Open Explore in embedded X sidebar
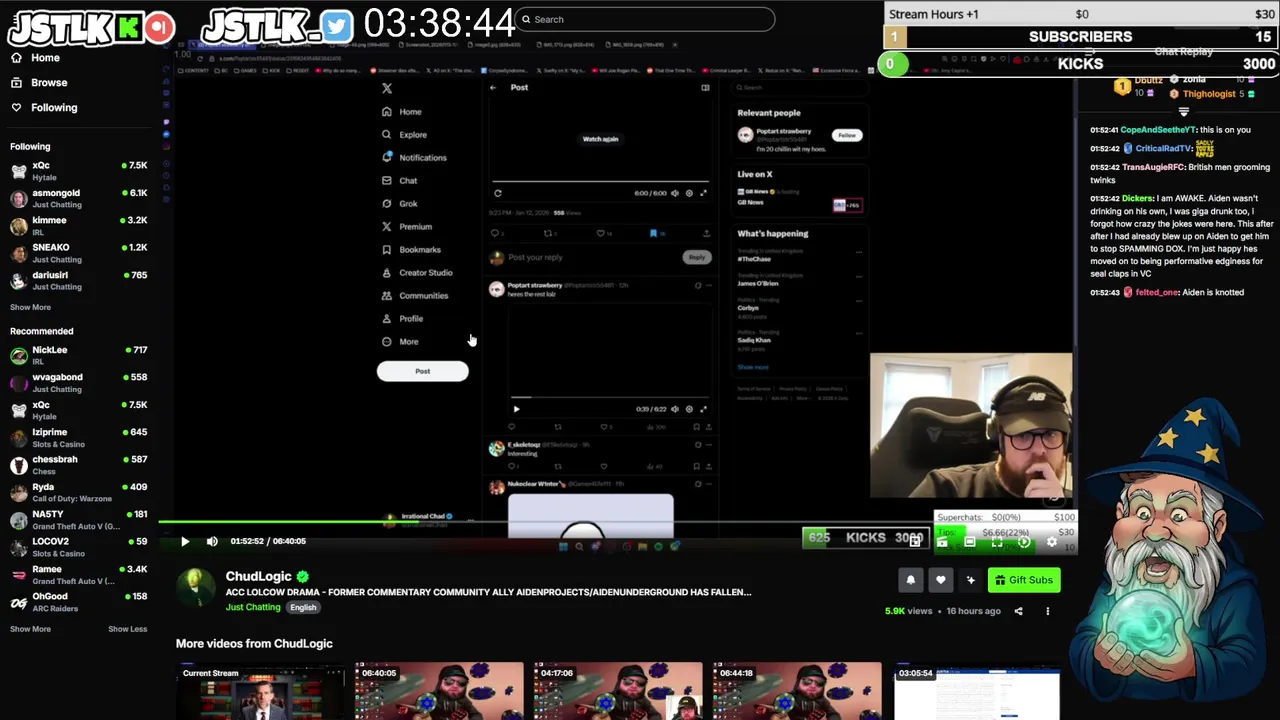The image size is (1280, 720). tap(404, 135)
